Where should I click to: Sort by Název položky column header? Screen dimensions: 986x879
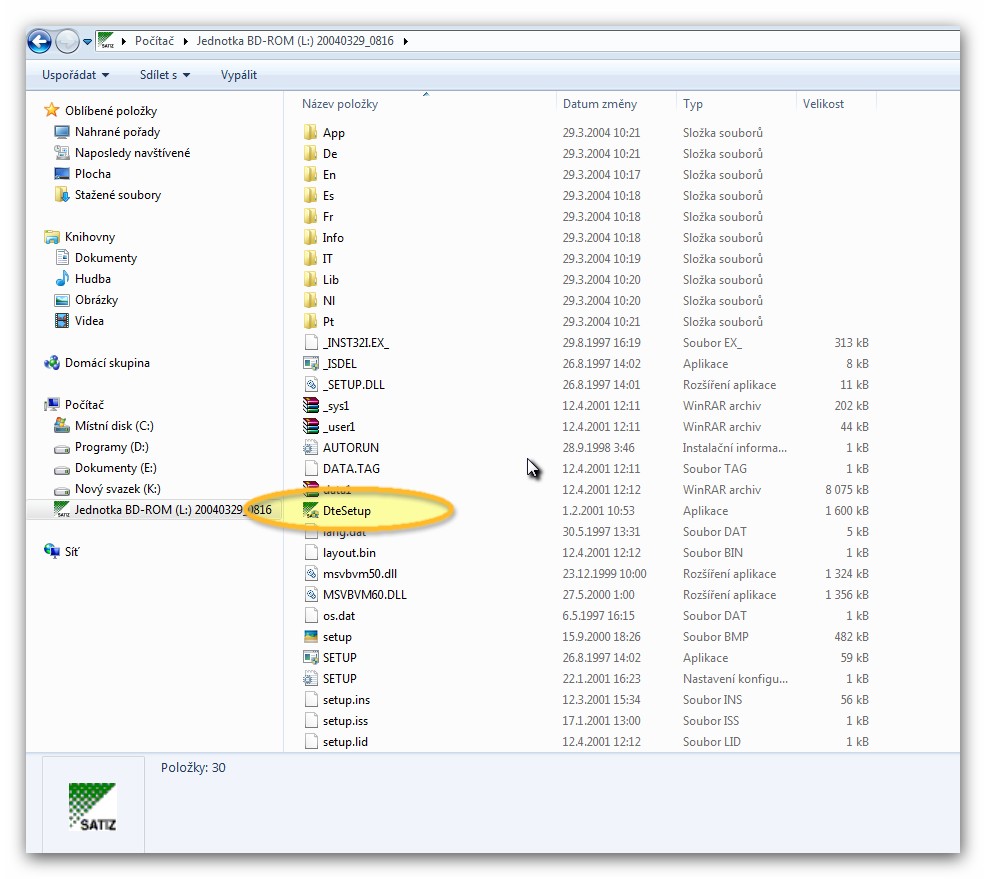click(x=340, y=104)
